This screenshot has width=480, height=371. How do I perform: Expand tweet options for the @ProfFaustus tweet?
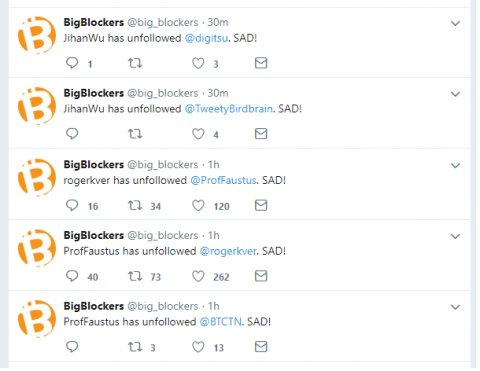[455, 165]
